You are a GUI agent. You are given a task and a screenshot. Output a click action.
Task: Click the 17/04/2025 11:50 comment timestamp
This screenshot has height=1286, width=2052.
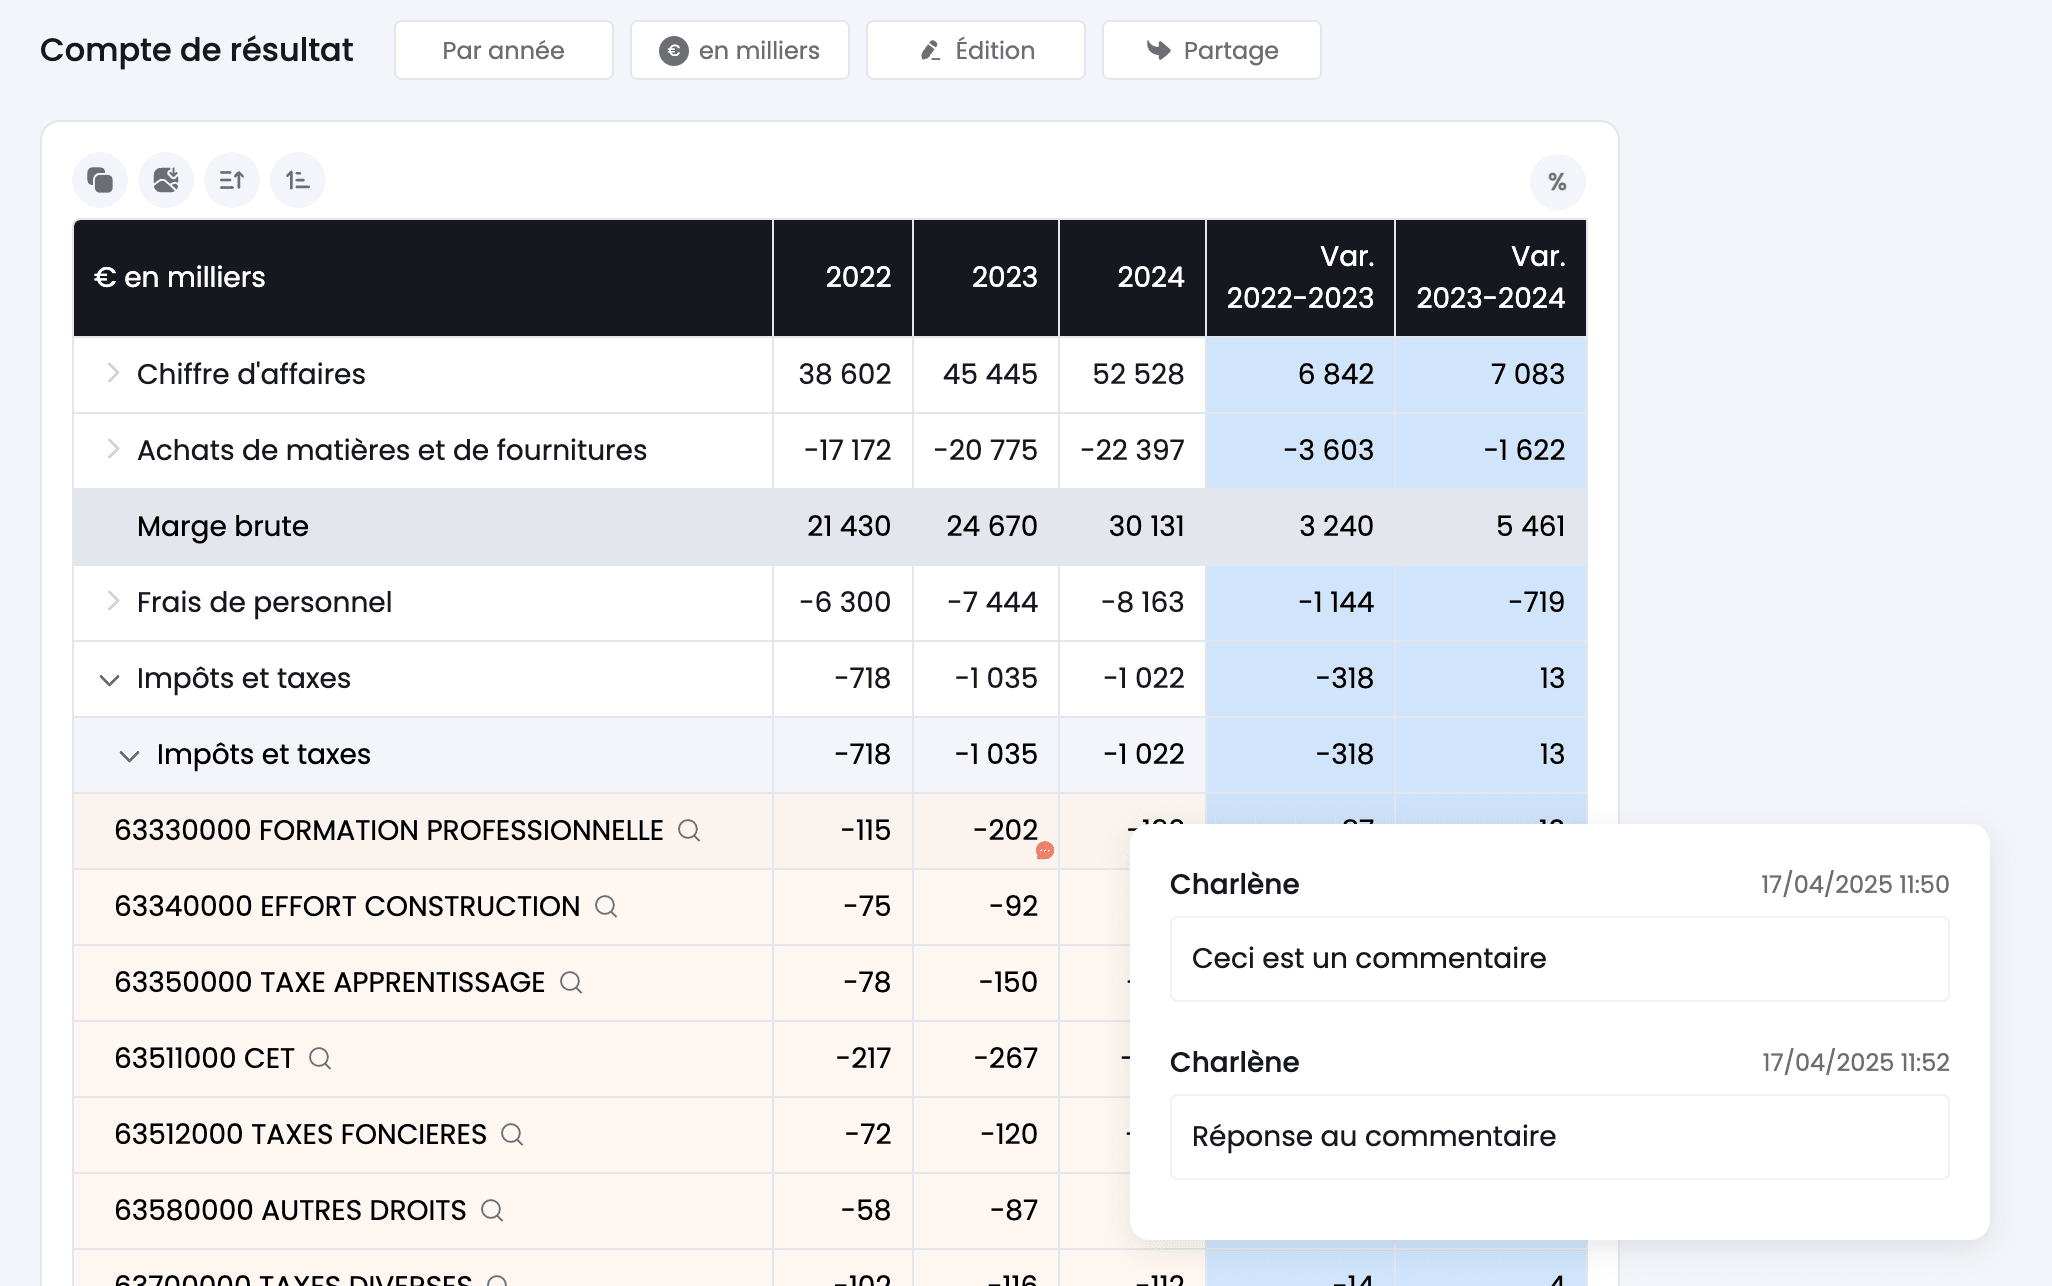(1855, 884)
